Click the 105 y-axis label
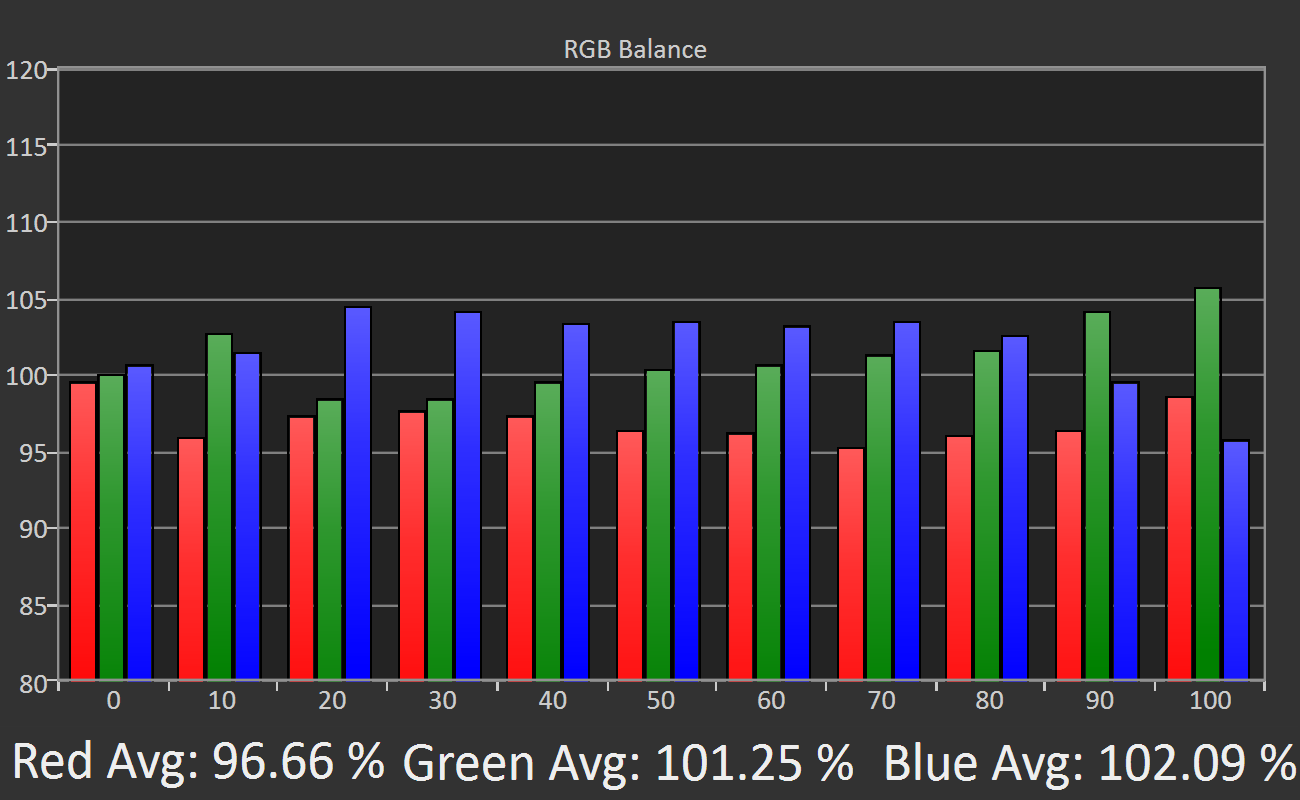 tap(27, 300)
